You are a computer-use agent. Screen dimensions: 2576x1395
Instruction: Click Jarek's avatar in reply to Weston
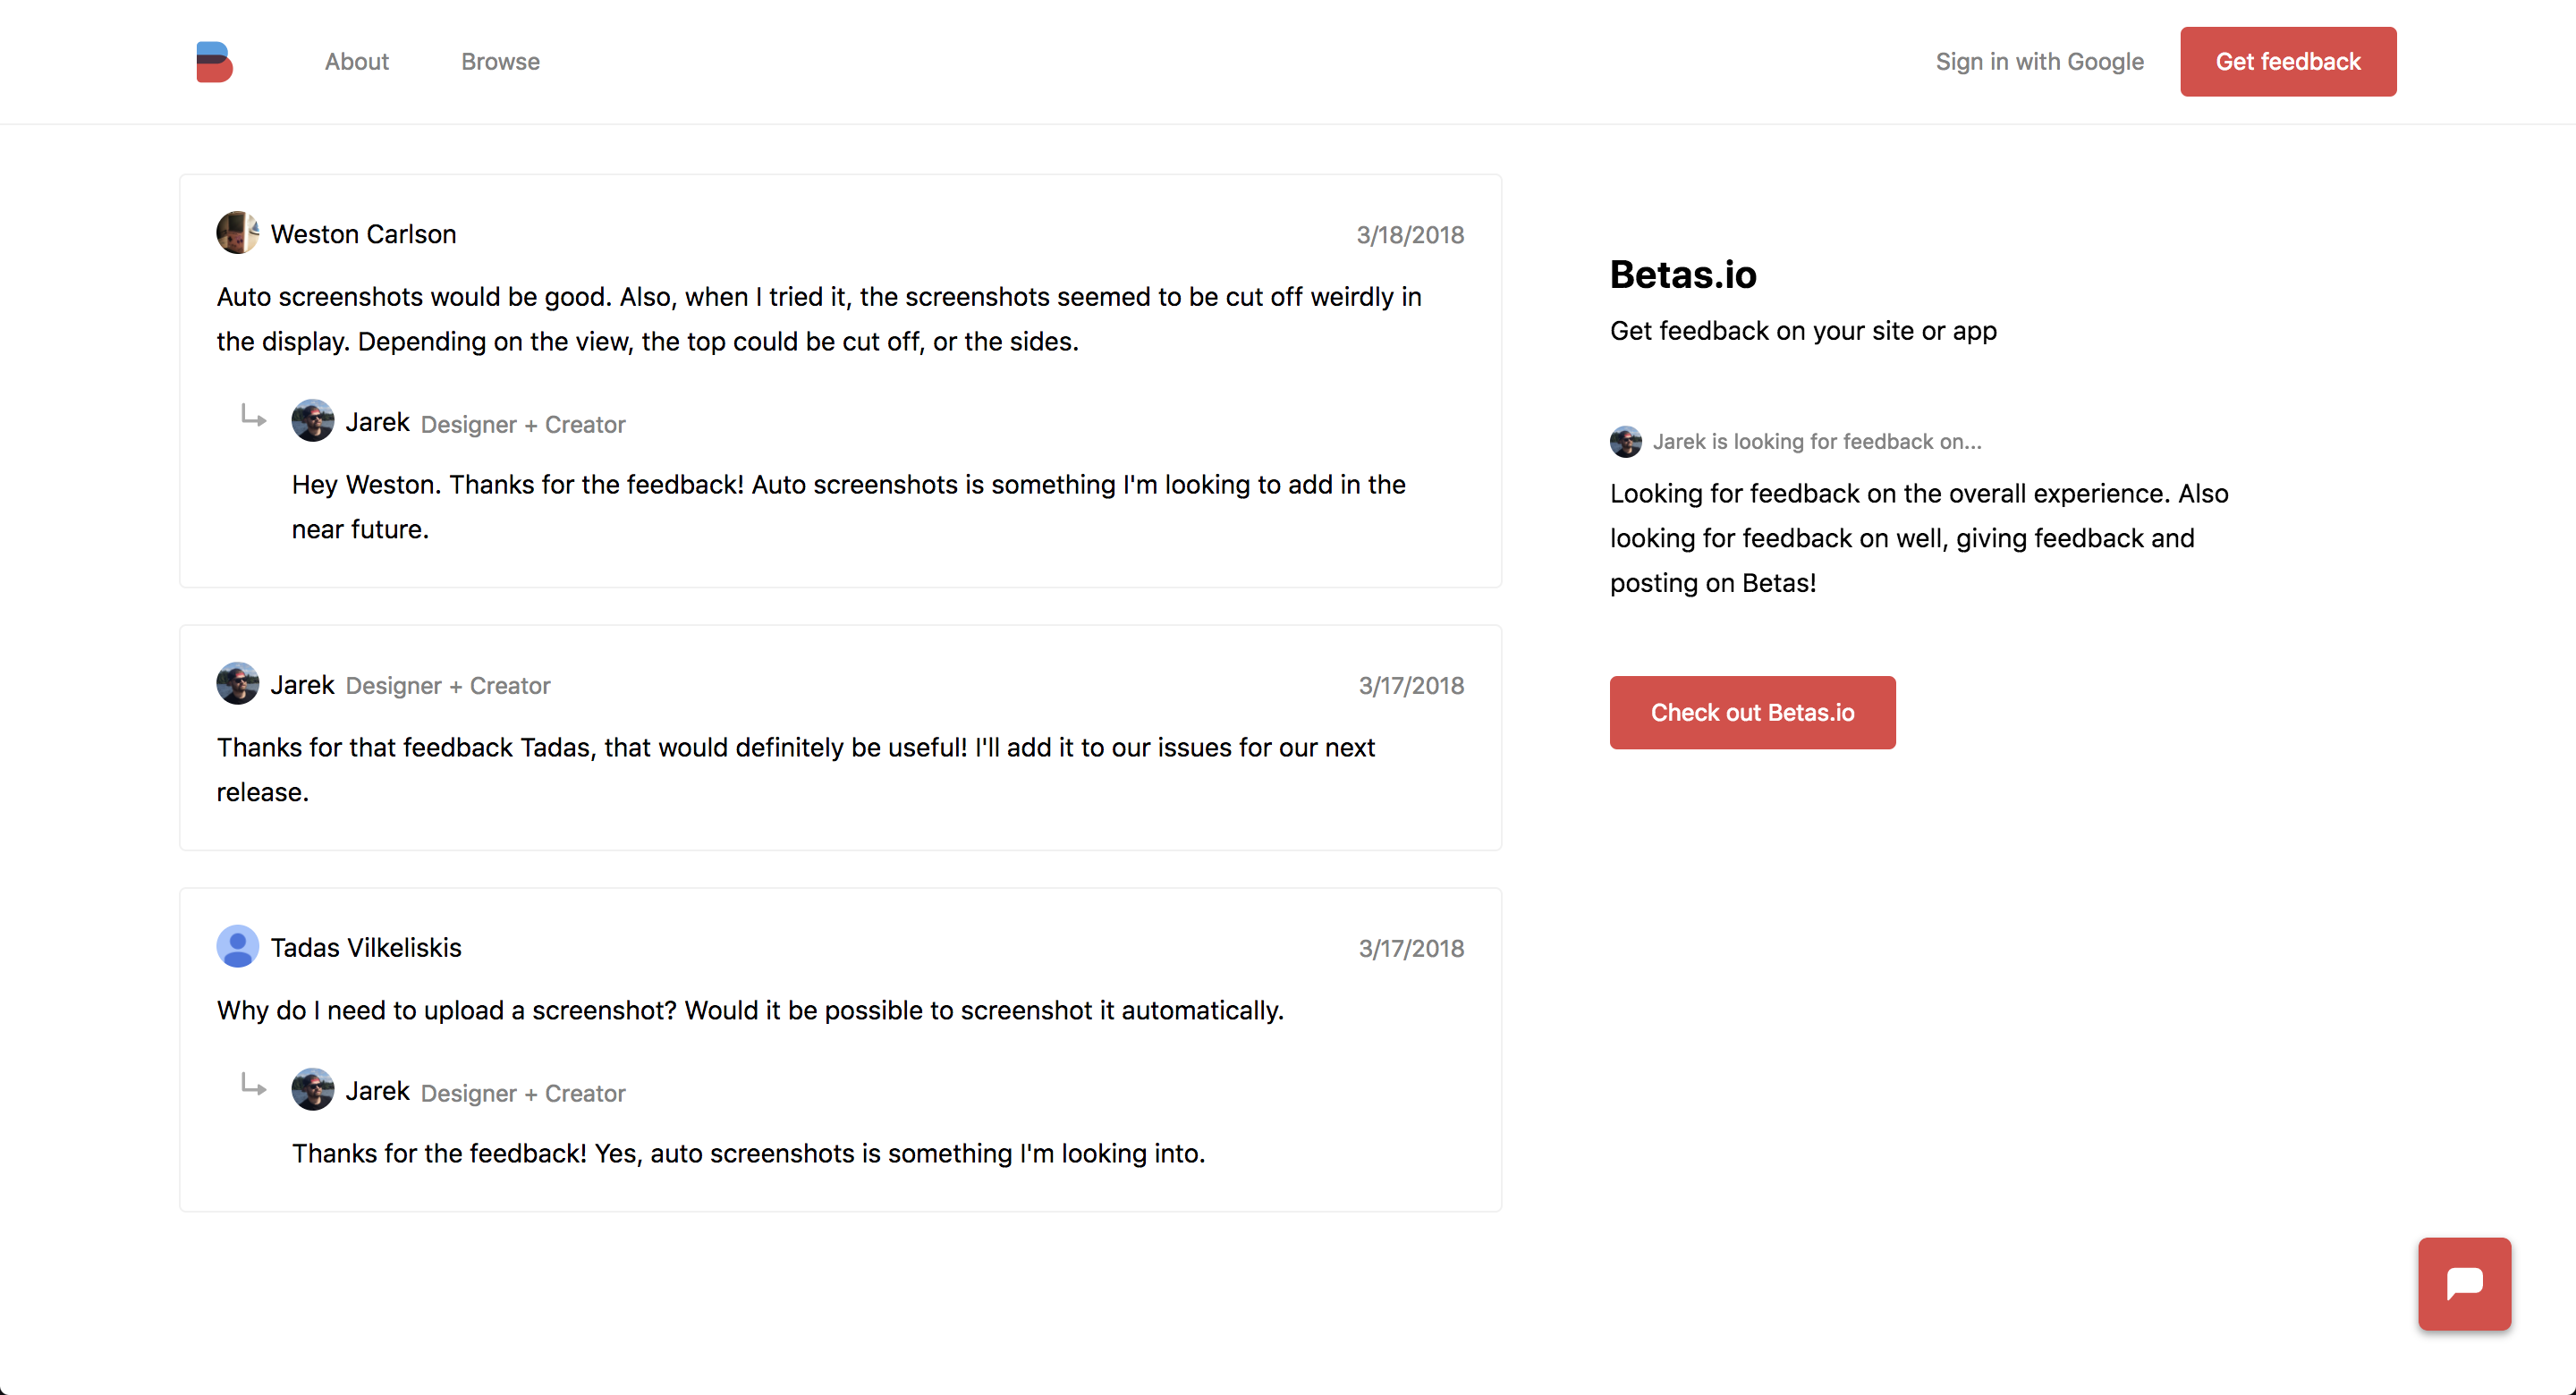coord(312,421)
